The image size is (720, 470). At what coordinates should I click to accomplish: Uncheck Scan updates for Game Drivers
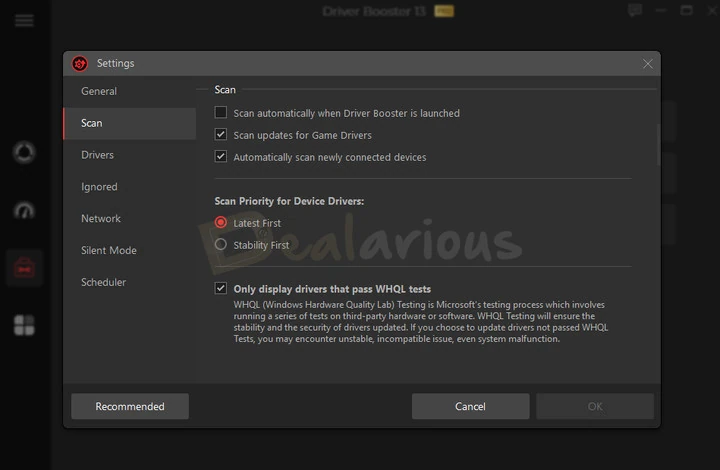pos(221,135)
